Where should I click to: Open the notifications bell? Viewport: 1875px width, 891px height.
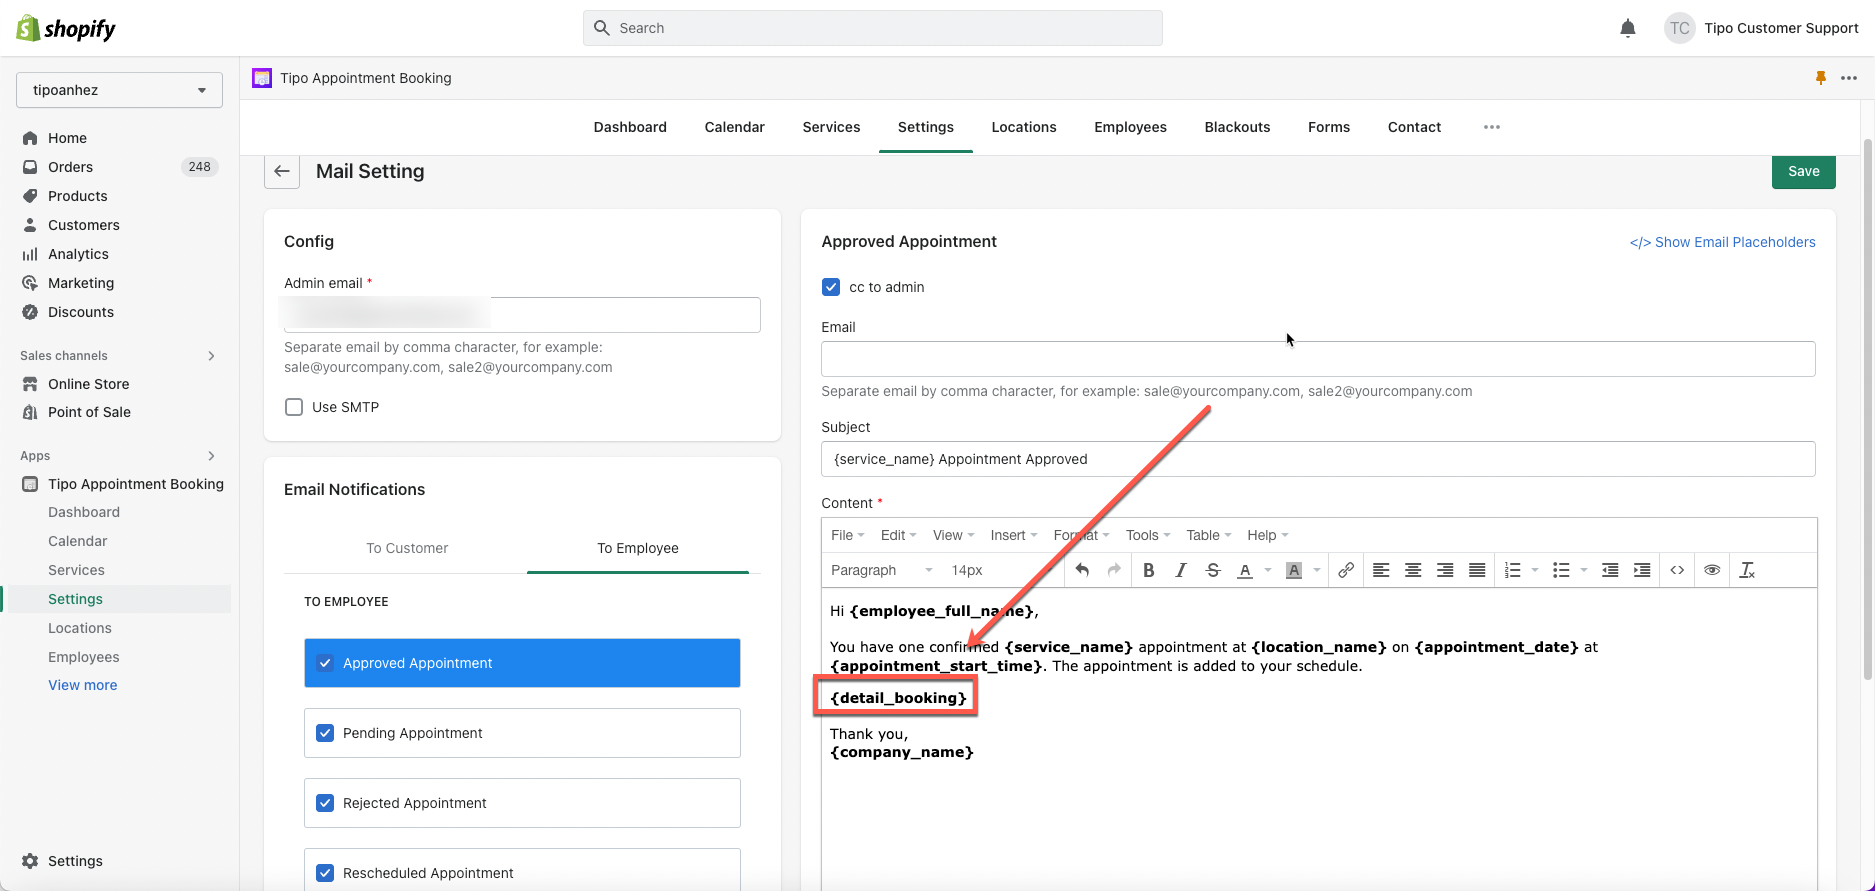coord(1628,28)
